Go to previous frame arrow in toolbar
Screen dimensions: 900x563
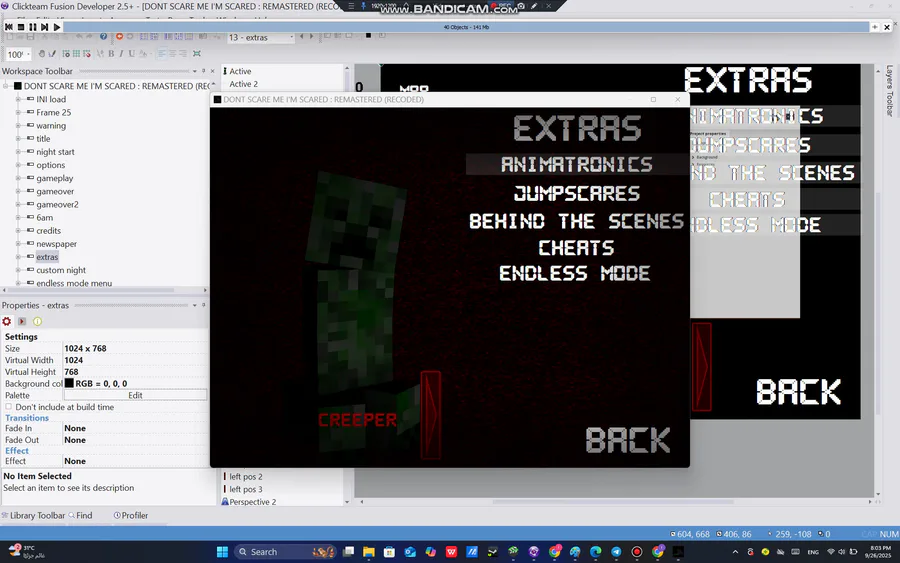click(302, 37)
